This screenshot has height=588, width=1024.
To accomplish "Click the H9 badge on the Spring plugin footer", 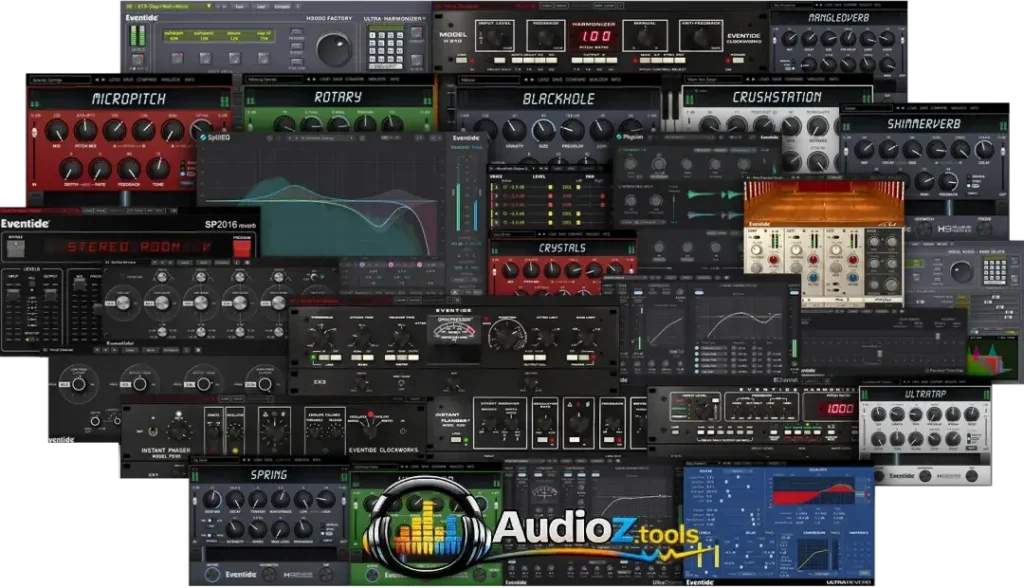I will click(x=298, y=575).
